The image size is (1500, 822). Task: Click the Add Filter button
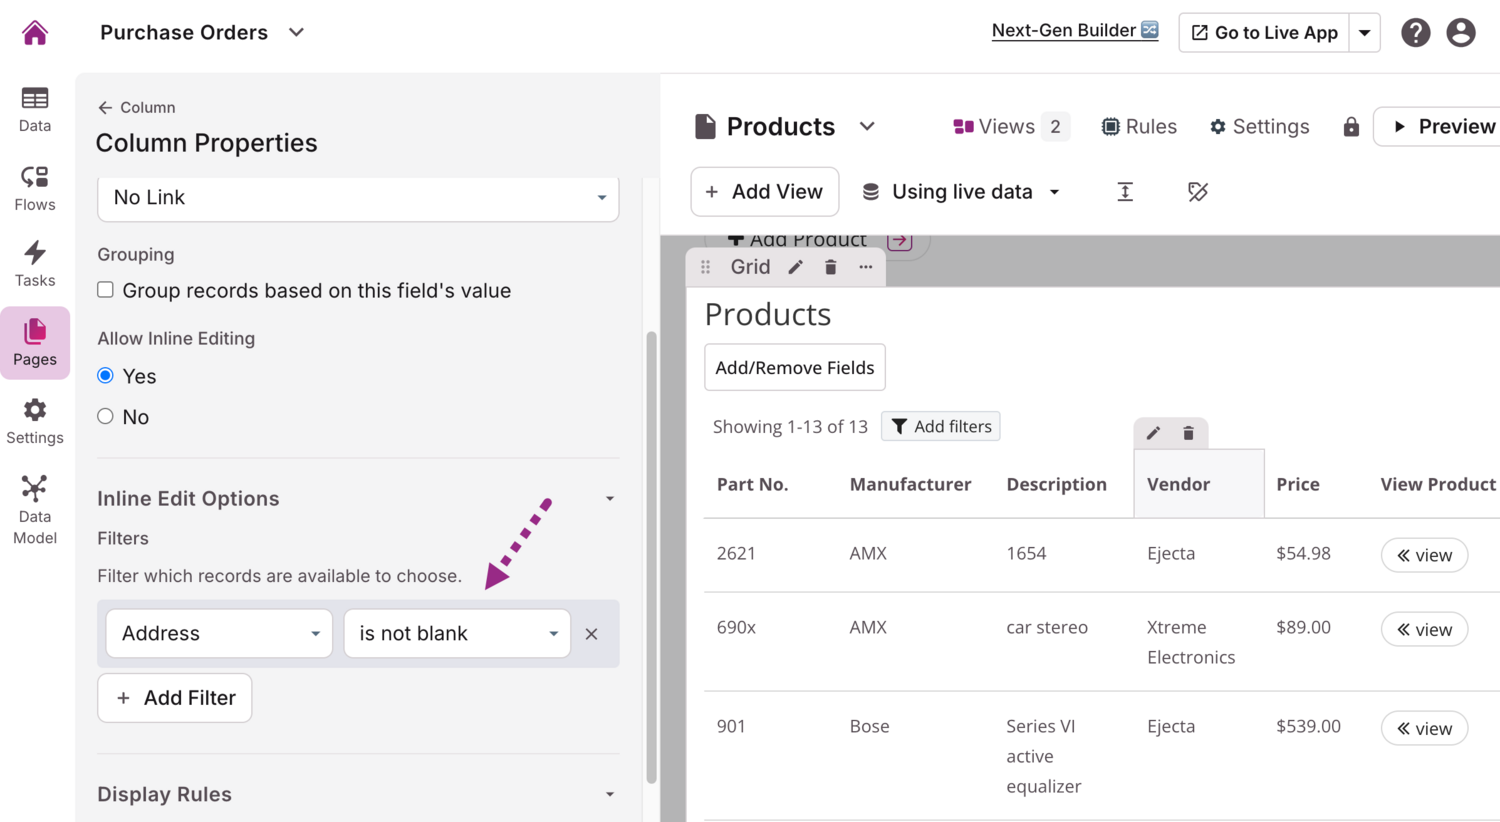(x=175, y=698)
